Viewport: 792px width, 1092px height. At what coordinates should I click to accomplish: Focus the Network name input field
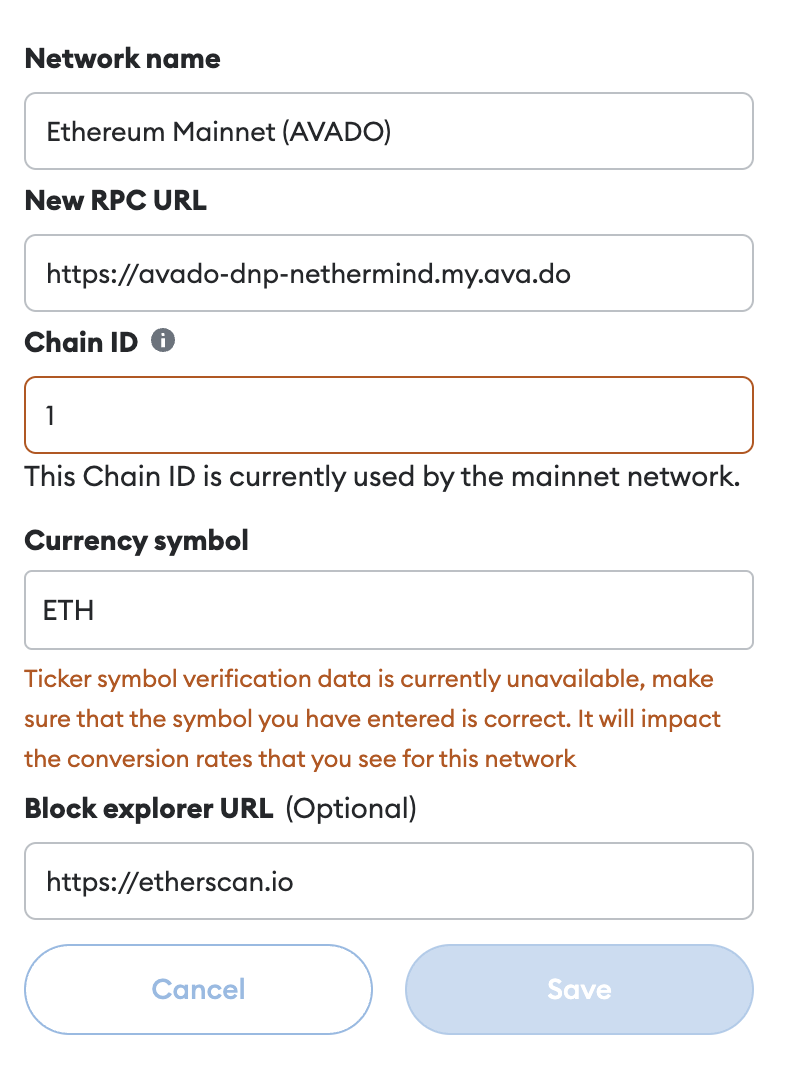coord(388,131)
